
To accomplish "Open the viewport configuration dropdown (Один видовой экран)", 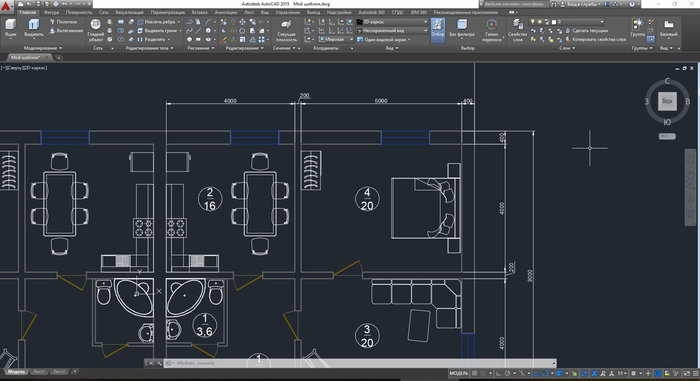I will [x=384, y=39].
